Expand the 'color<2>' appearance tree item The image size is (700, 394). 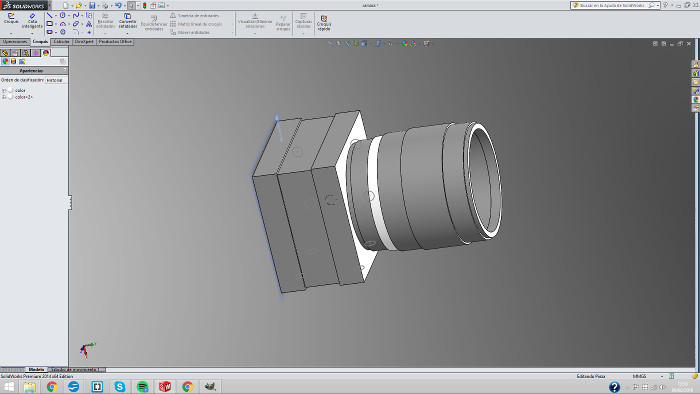click(x=4, y=97)
